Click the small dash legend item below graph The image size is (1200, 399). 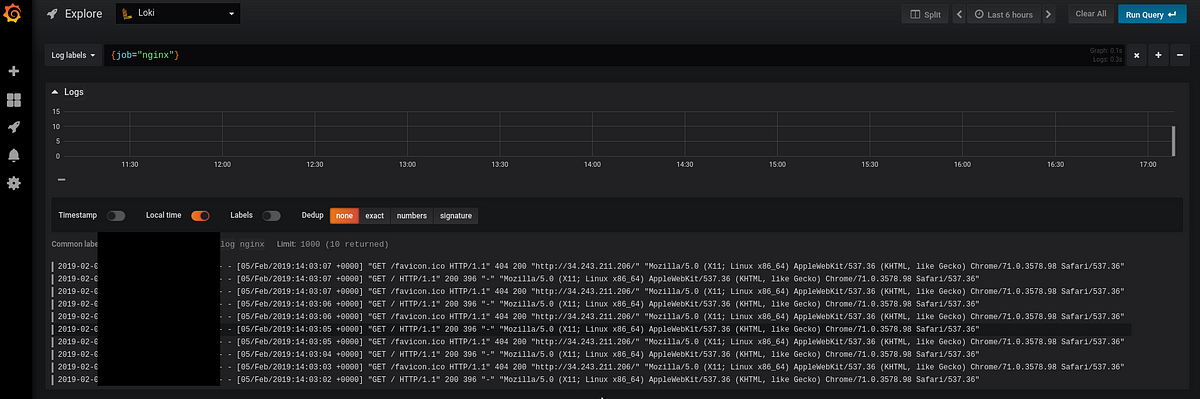[x=62, y=180]
